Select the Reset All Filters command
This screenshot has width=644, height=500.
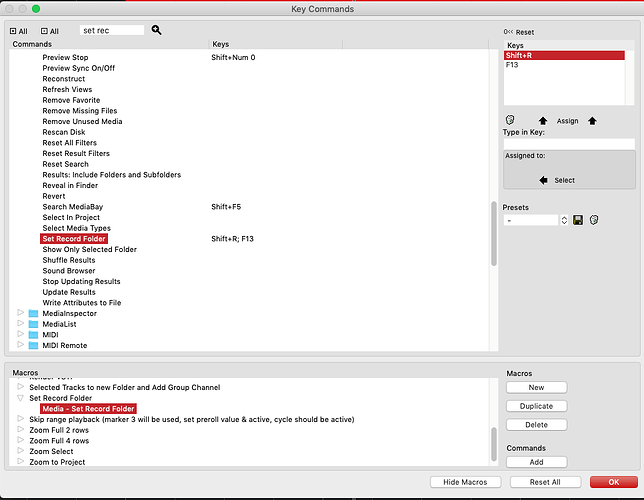70,143
